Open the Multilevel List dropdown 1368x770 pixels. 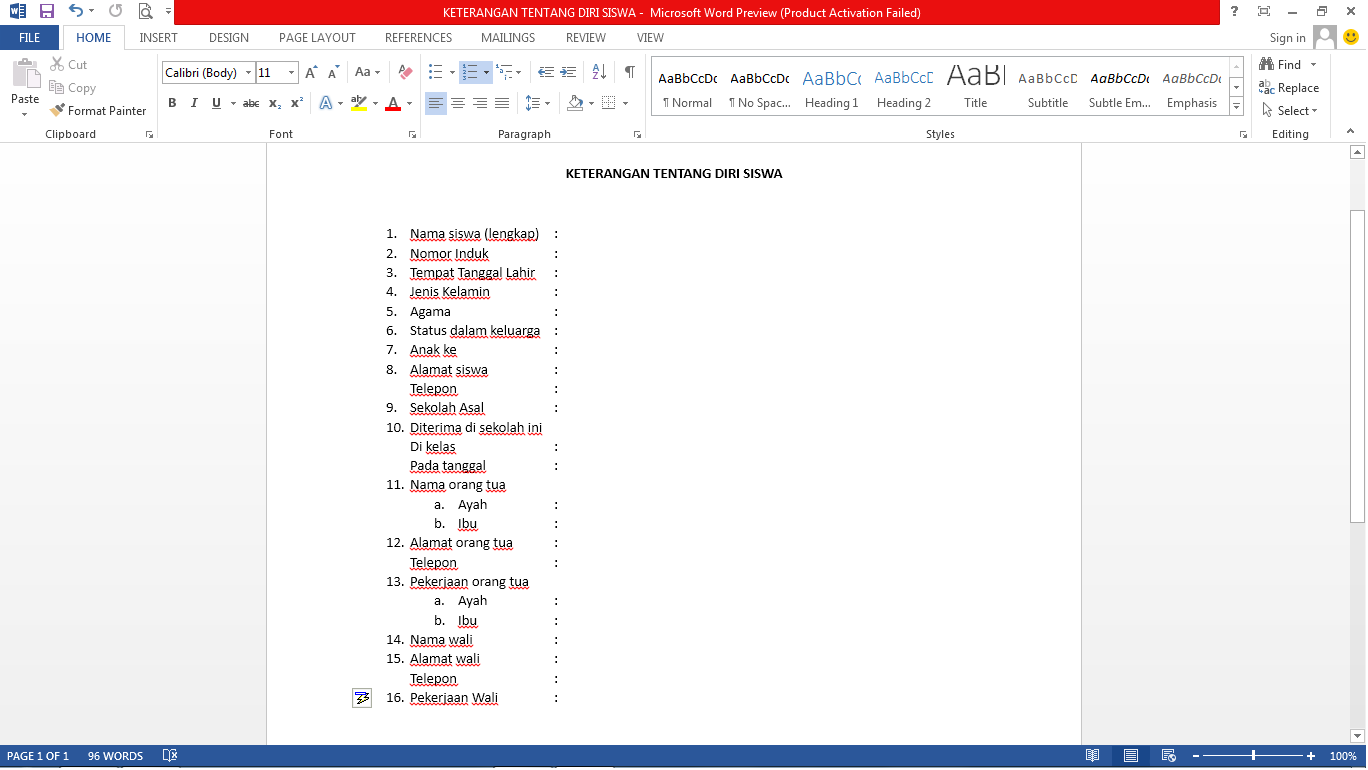tap(509, 72)
